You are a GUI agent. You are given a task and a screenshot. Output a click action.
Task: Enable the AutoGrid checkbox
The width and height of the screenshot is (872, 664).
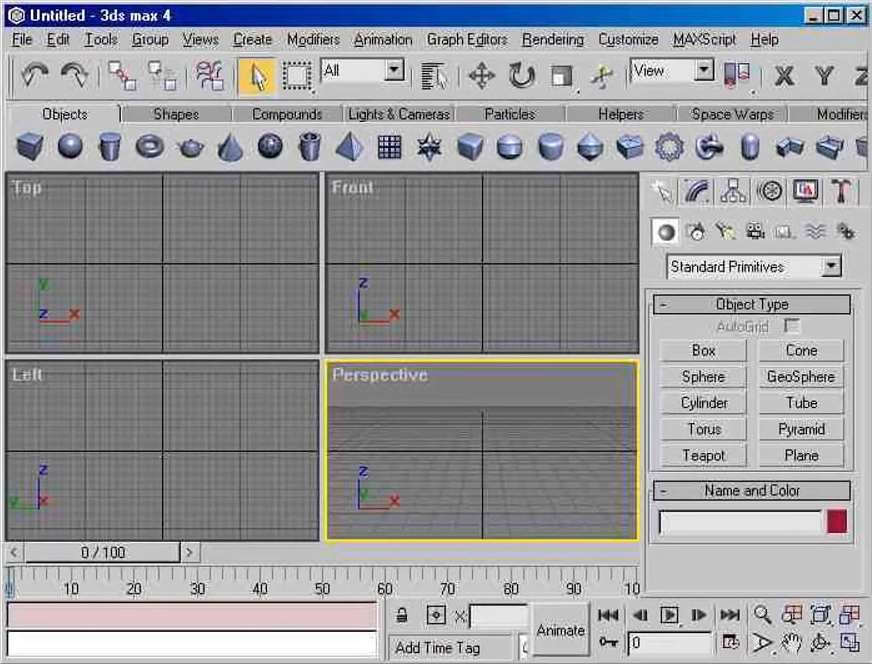pyautogui.click(x=791, y=326)
